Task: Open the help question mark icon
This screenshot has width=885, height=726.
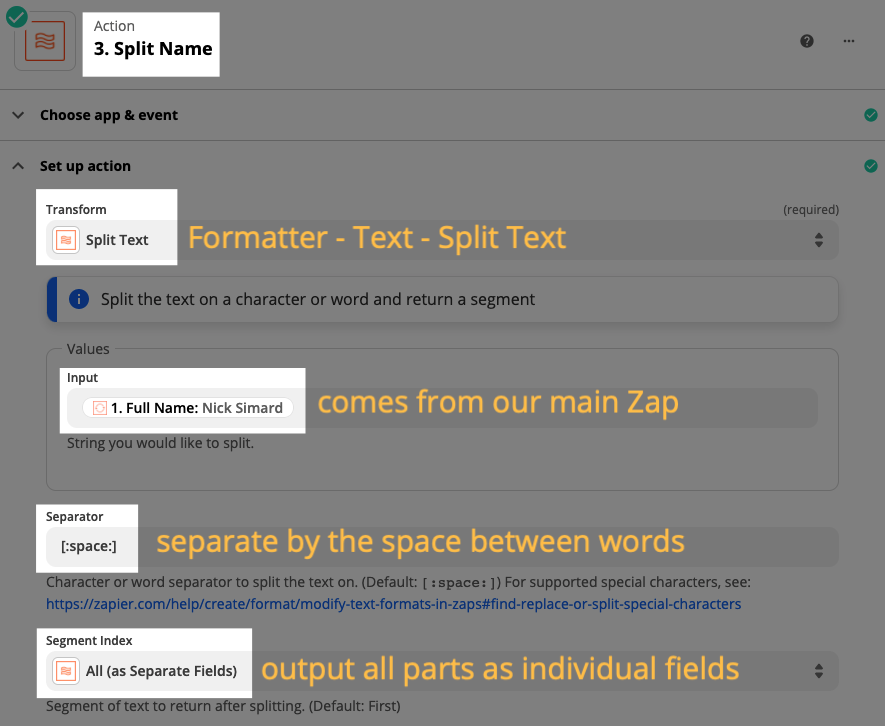Action: pos(807,41)
